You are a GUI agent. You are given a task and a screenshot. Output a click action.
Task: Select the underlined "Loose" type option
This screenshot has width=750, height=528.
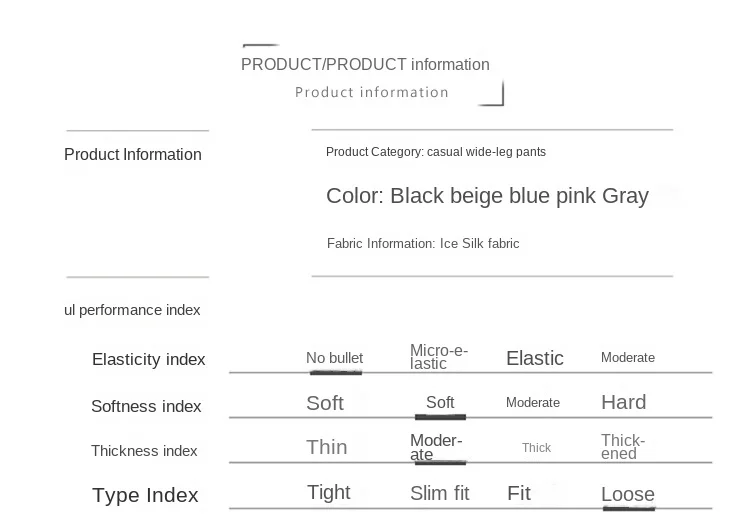pyautogui.click(x=628, y=495)
